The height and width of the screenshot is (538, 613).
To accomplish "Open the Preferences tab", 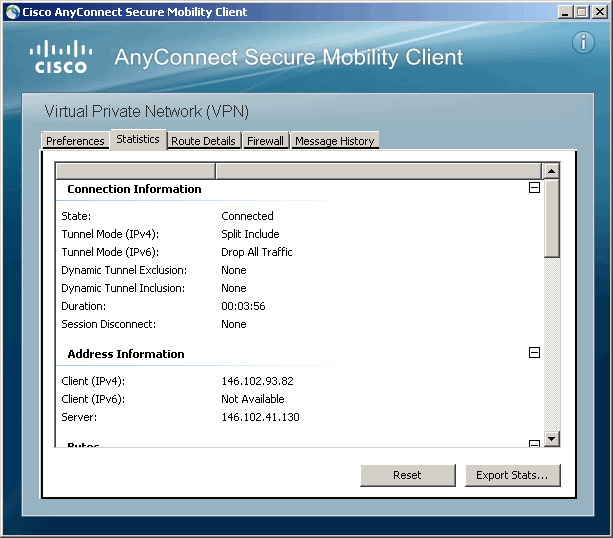I will (75, 141).
